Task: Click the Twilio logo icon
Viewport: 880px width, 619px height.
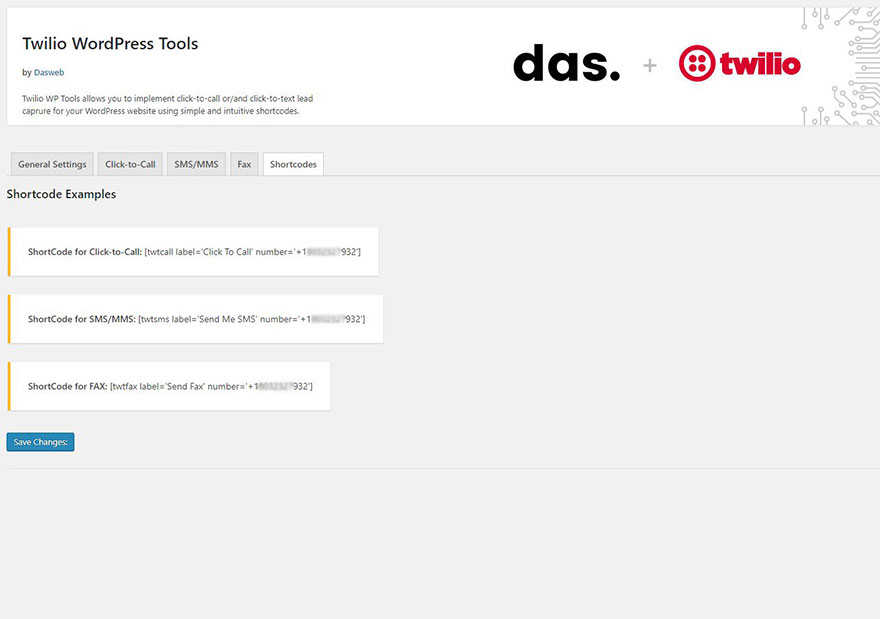Action: click(x=697, y=63)
